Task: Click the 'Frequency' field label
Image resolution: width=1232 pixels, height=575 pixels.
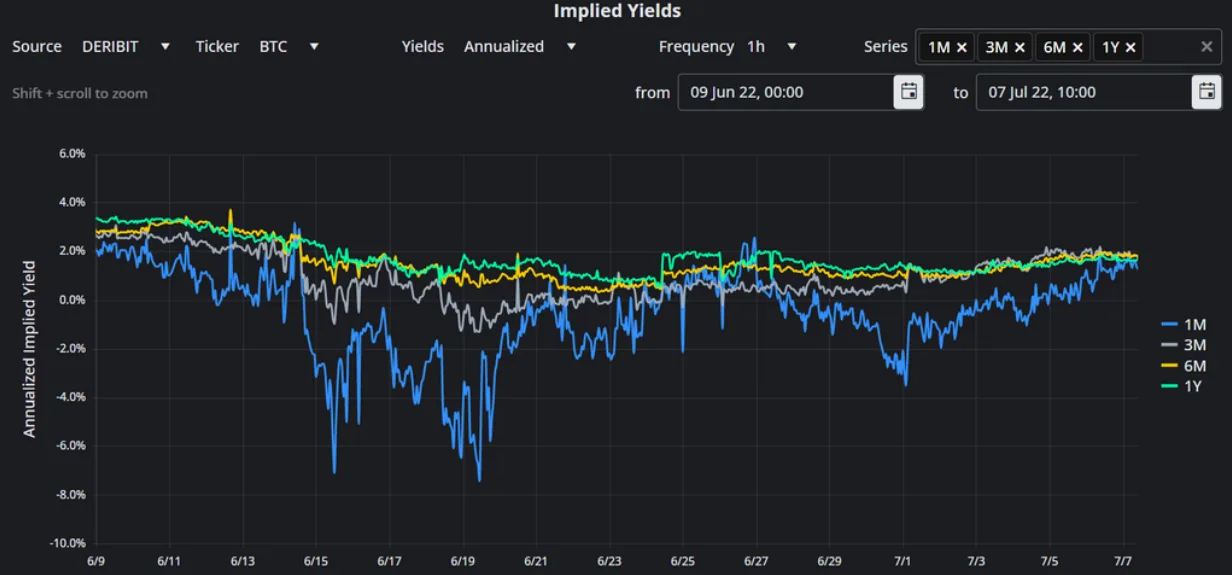Action: point(696,47)
